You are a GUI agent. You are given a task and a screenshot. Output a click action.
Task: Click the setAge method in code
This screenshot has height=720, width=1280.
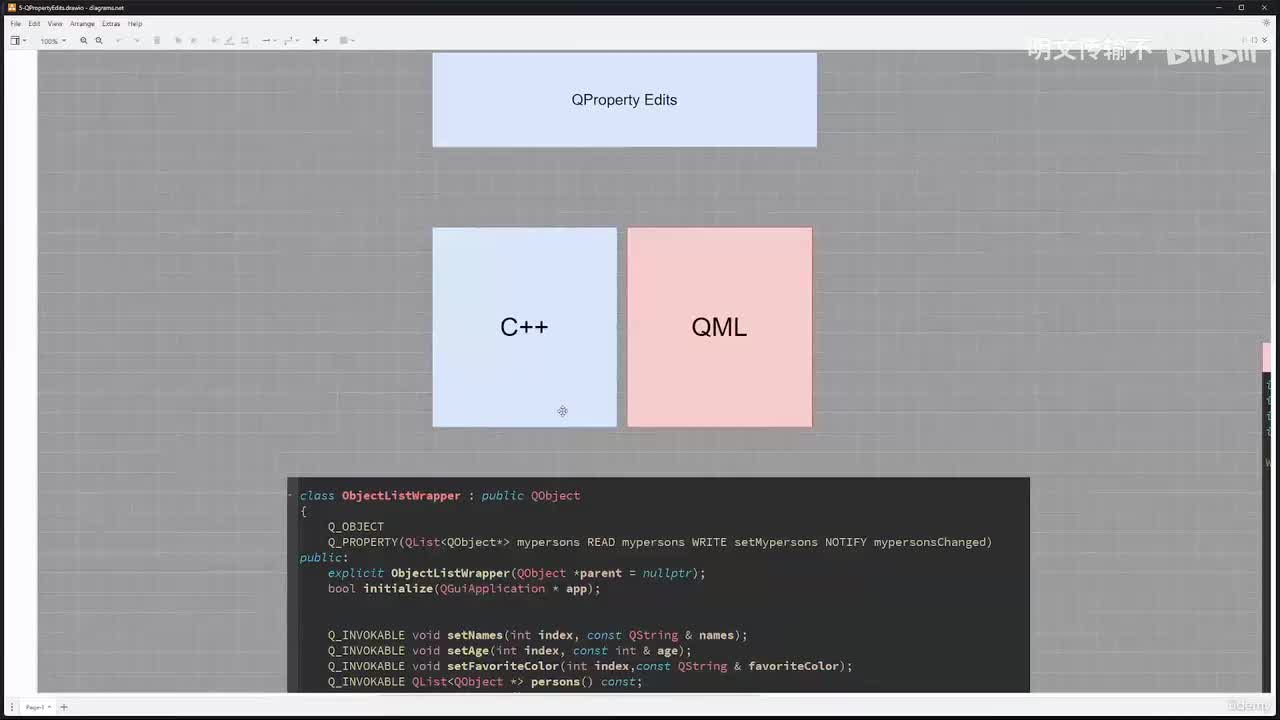pos(468,651)
